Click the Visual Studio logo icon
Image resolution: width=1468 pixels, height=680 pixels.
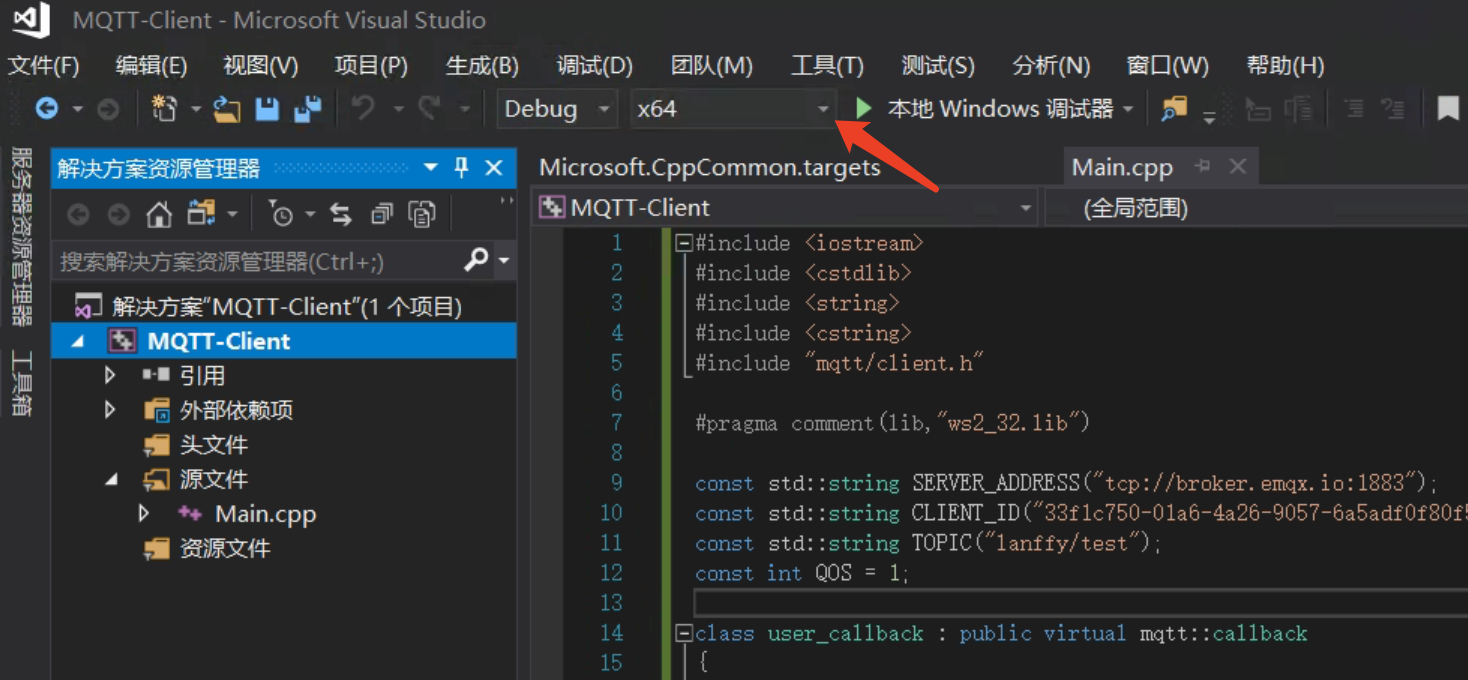[30, 20]
